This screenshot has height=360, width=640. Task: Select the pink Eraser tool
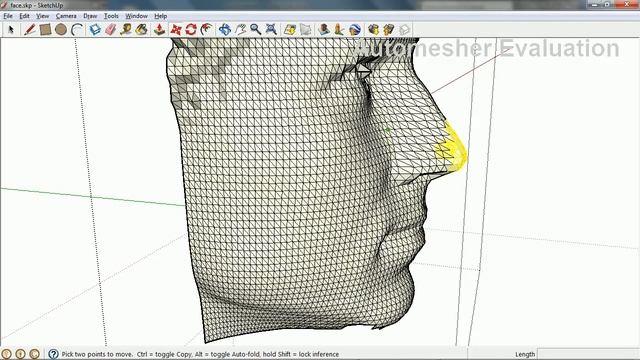tap(111, 29)
